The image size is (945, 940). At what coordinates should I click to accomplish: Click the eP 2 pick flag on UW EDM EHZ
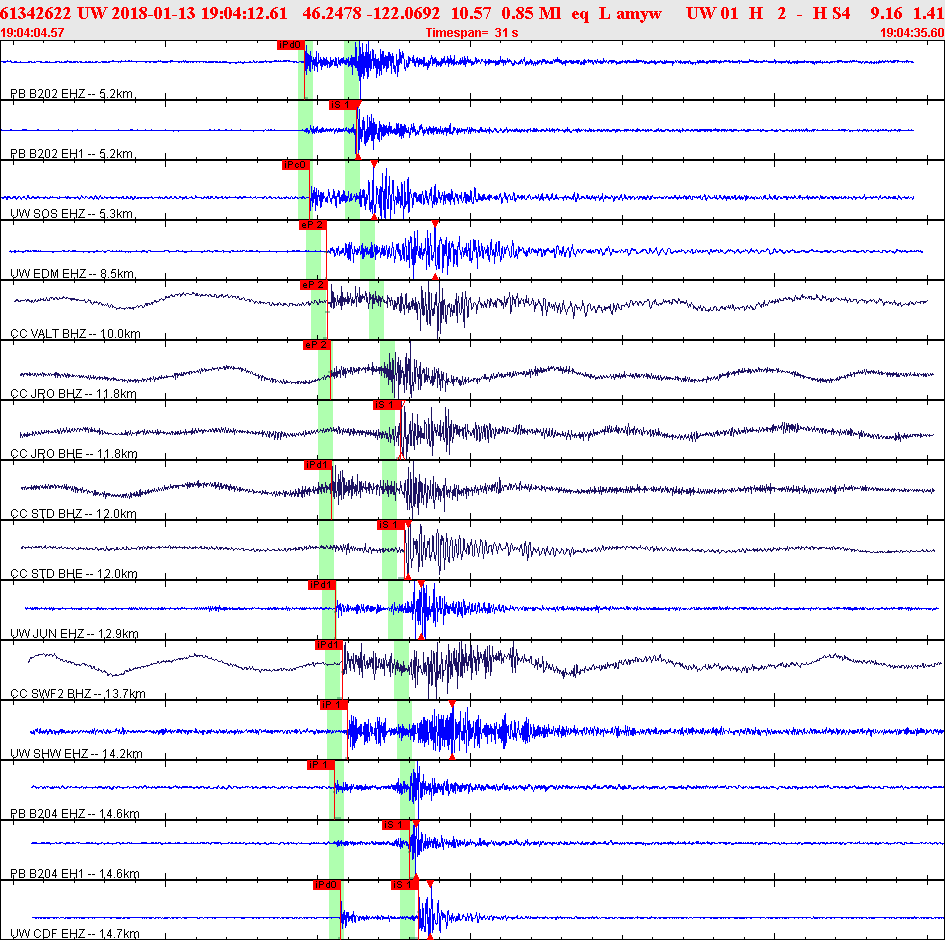(313, 225)
